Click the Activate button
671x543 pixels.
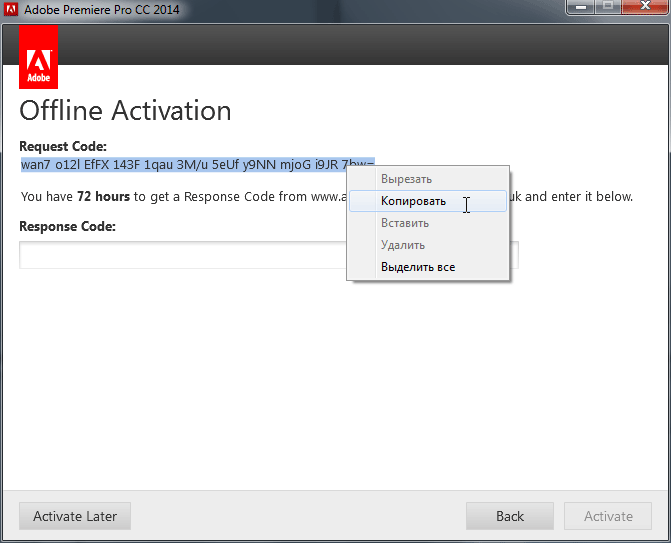click(x=608, y=516)
